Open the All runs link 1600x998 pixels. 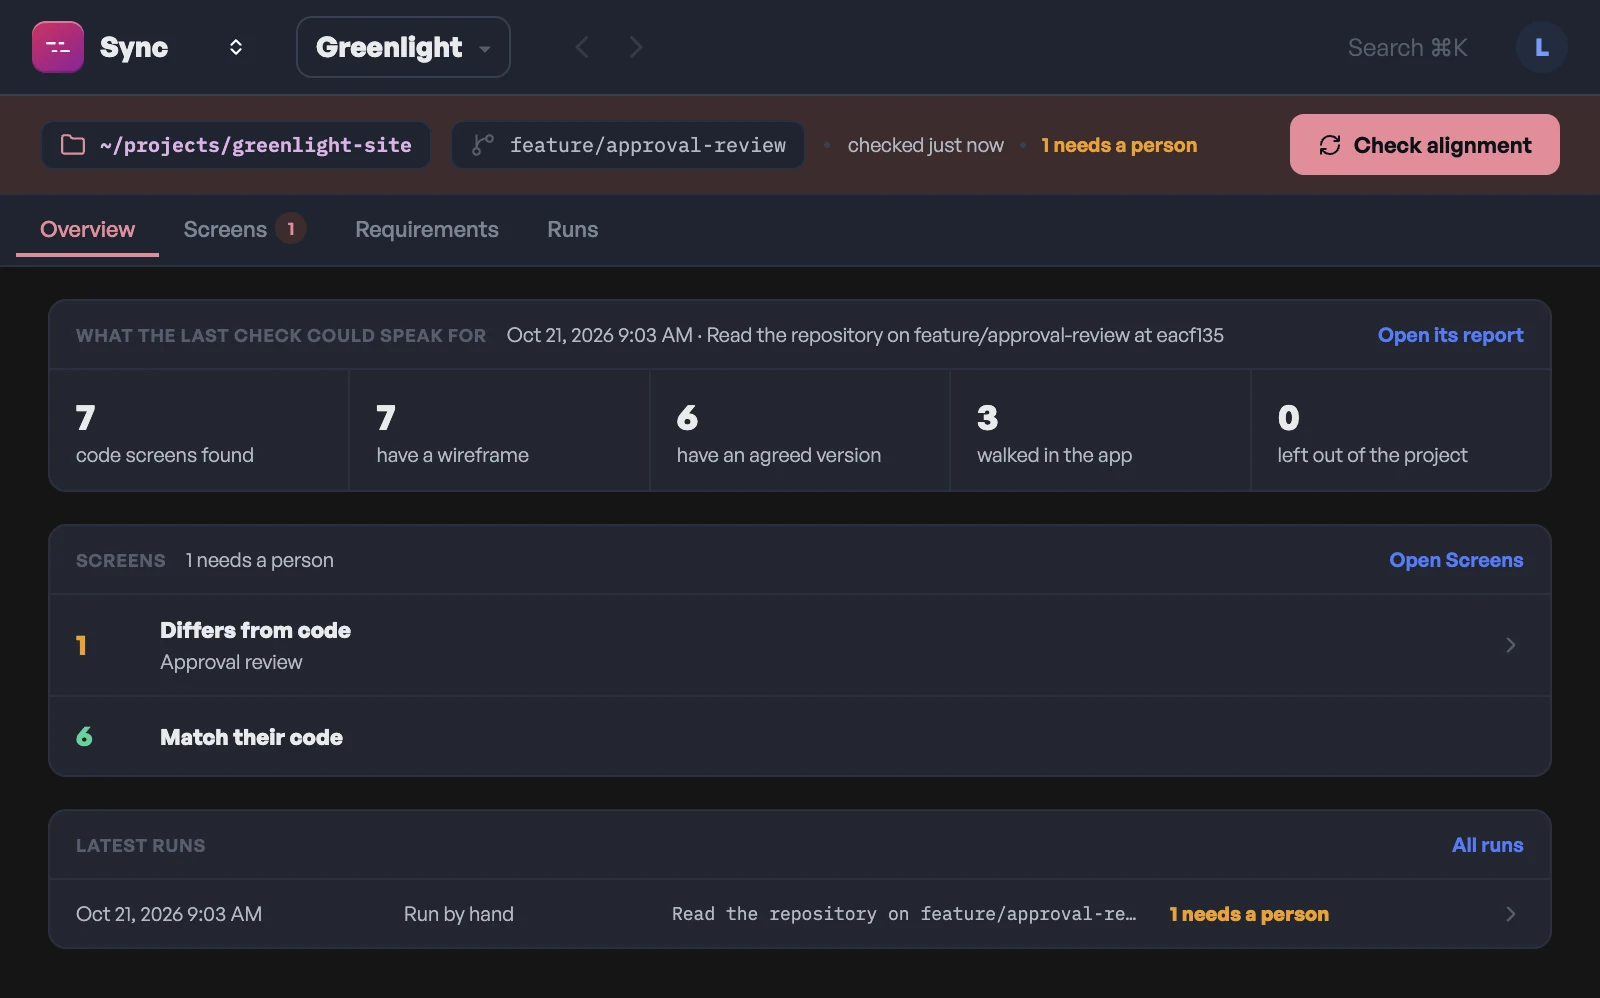tap(1487, 845)
